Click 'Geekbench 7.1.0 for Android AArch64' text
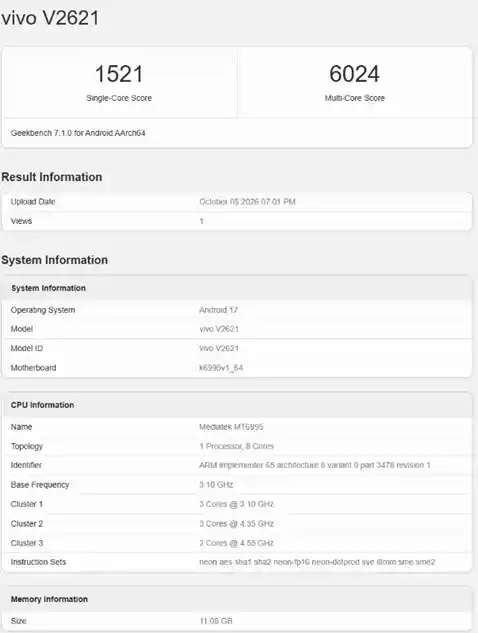 (x=78, y=133)
